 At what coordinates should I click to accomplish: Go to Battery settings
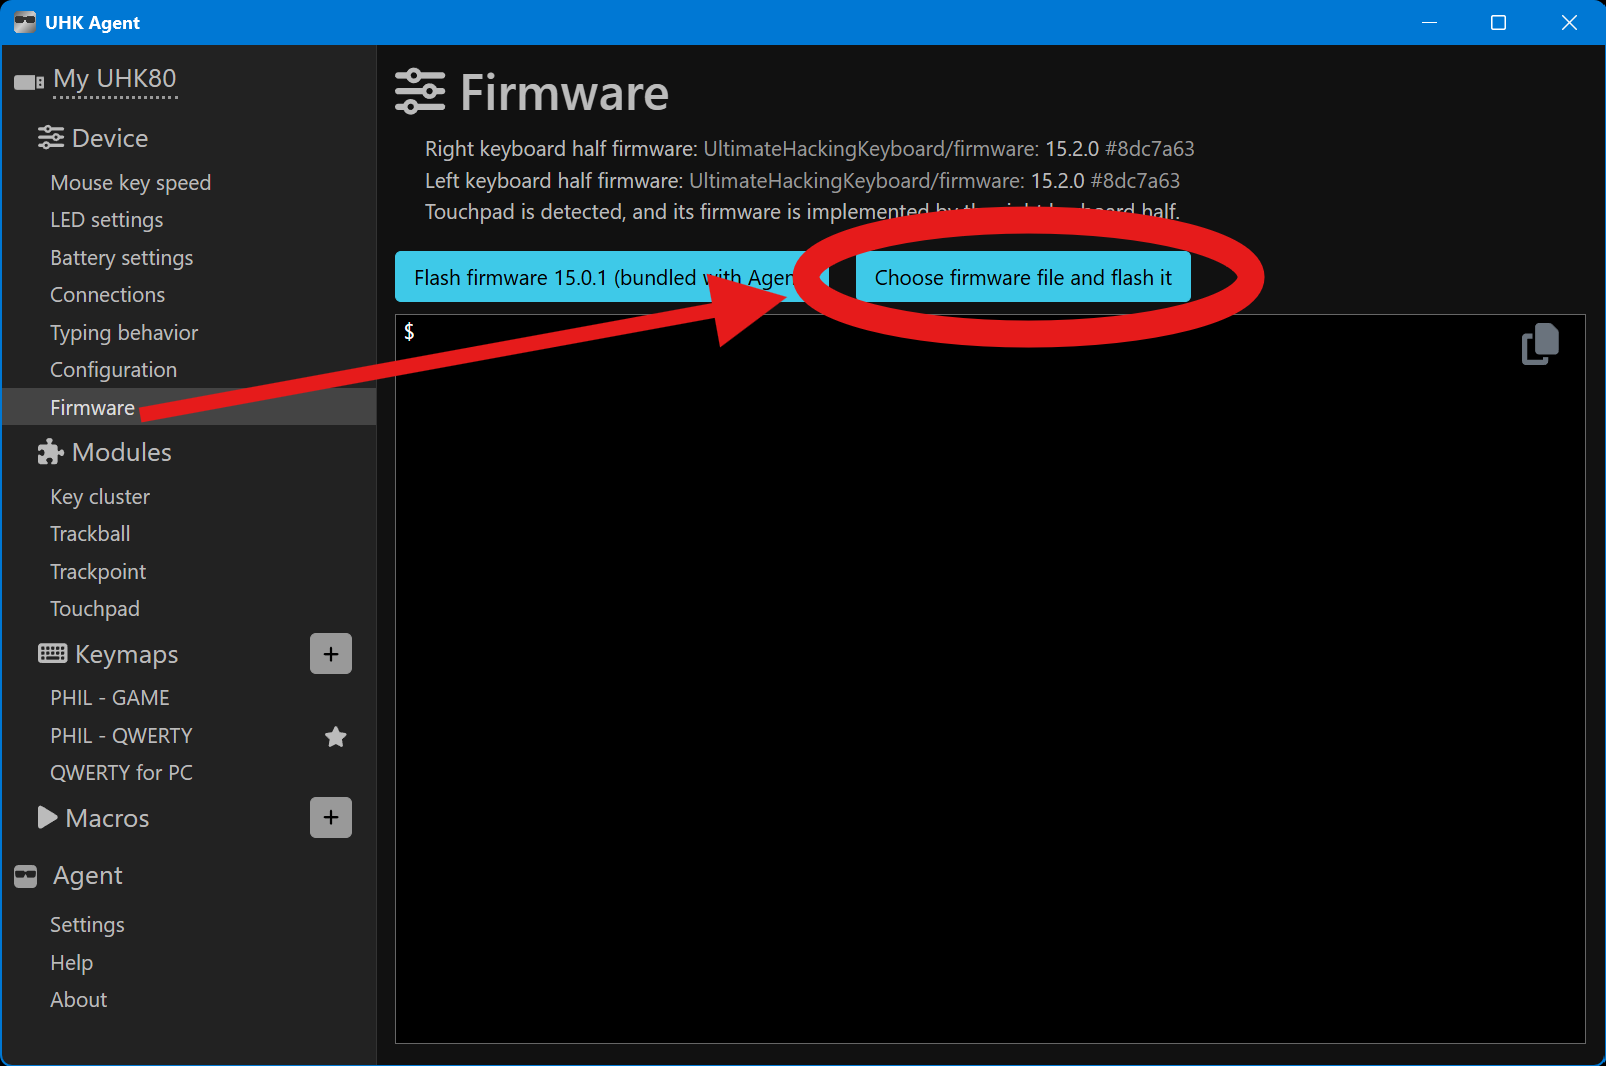tap(122, 258)
